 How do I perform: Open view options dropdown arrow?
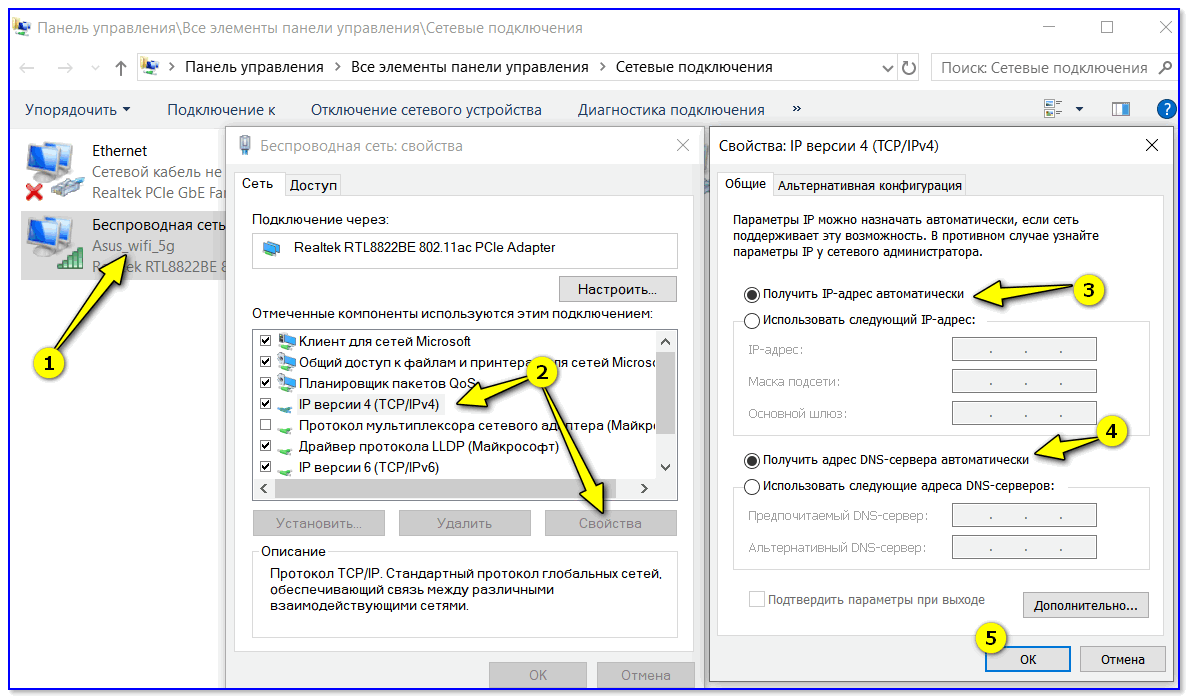(1079, 109)
